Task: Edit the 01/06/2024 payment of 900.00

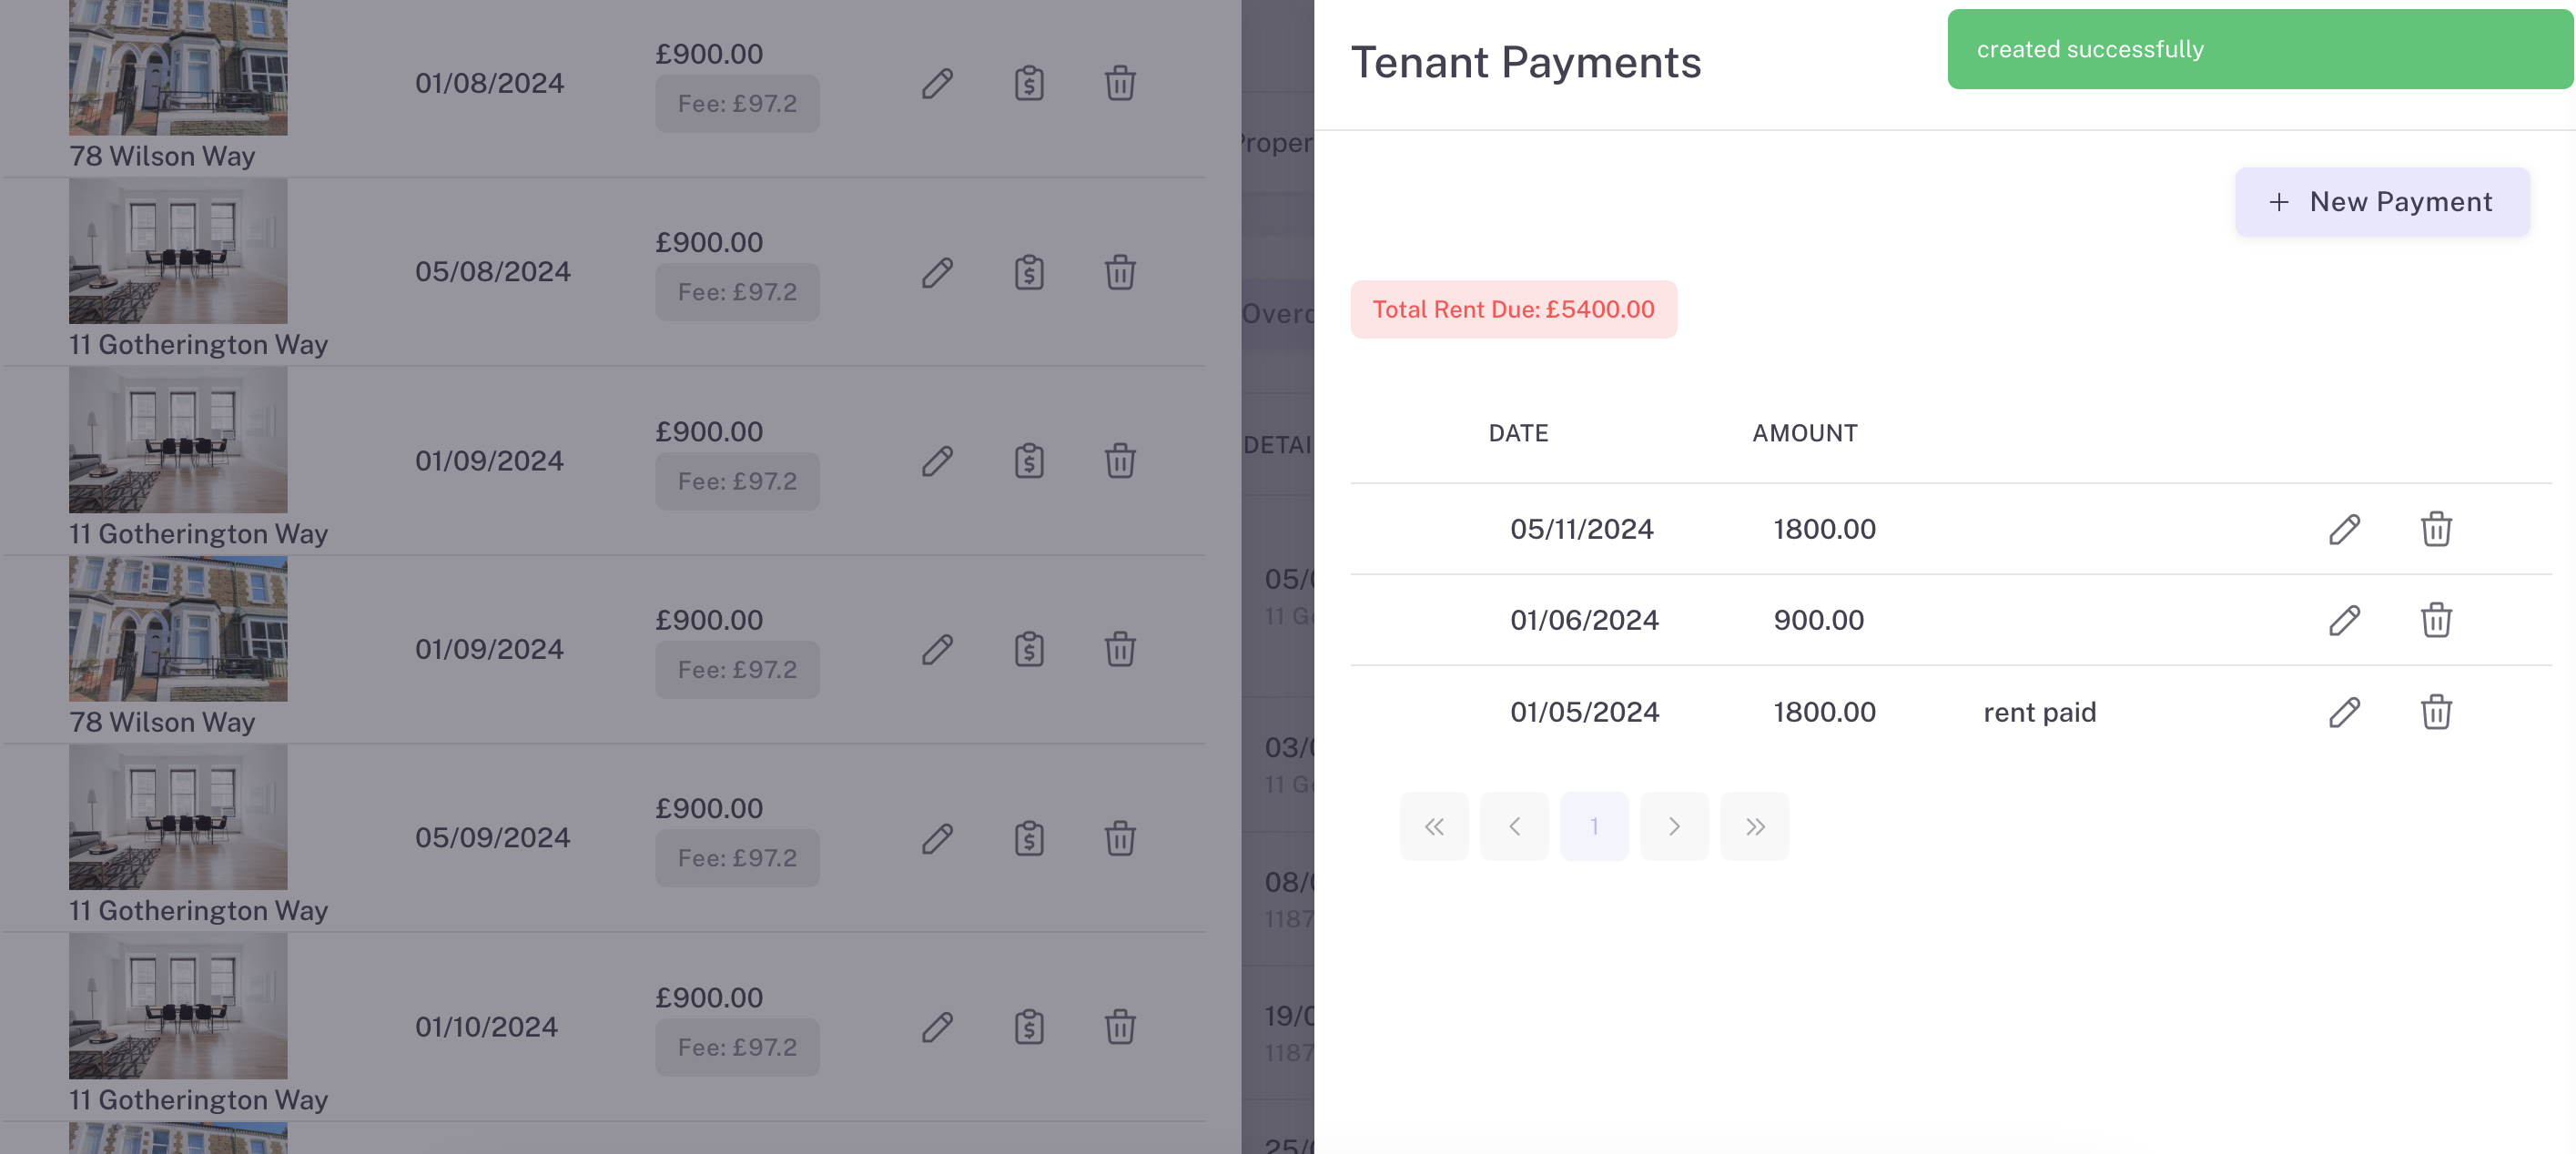Action: (x=2344, y=620)
